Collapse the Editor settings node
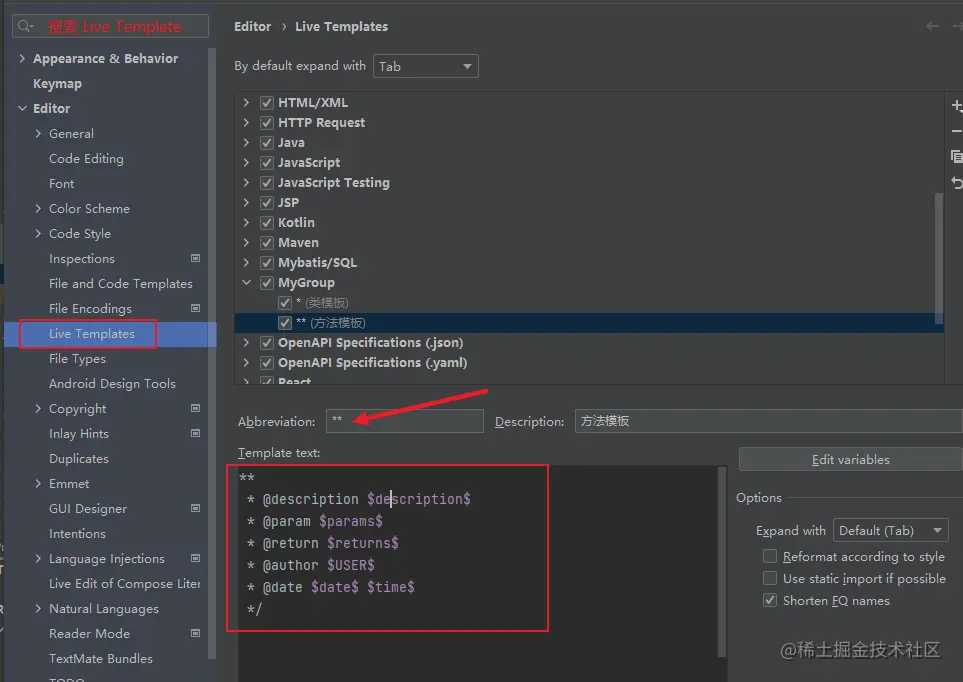The image size is (963, 682). 22,108
